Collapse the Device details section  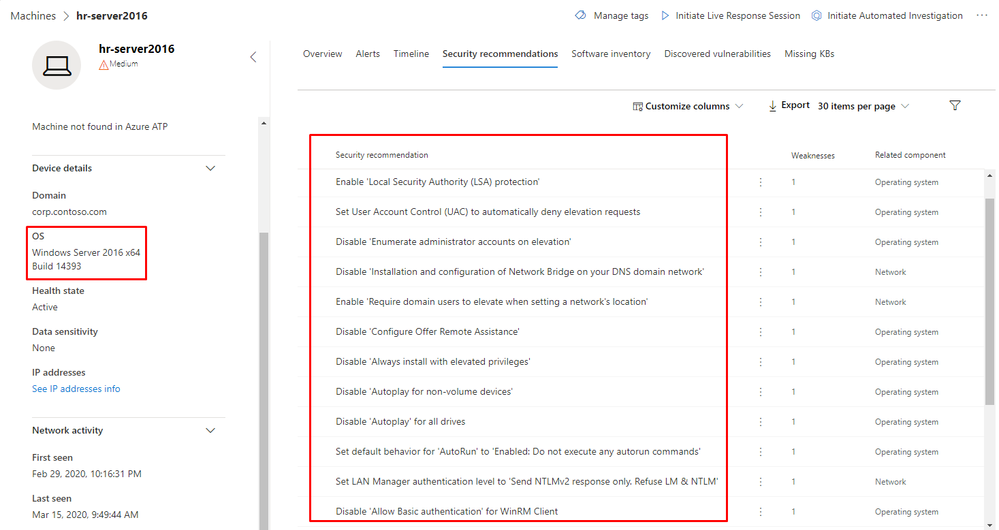pyautogui.click(x=210, y=168)
